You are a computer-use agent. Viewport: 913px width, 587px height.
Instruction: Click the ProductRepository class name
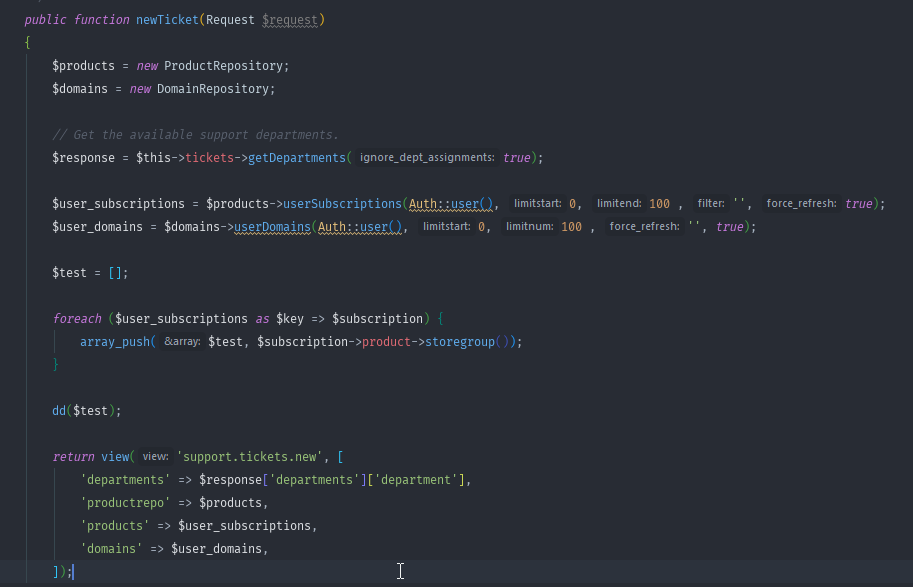pyautogui.click(x=225, y=66)
